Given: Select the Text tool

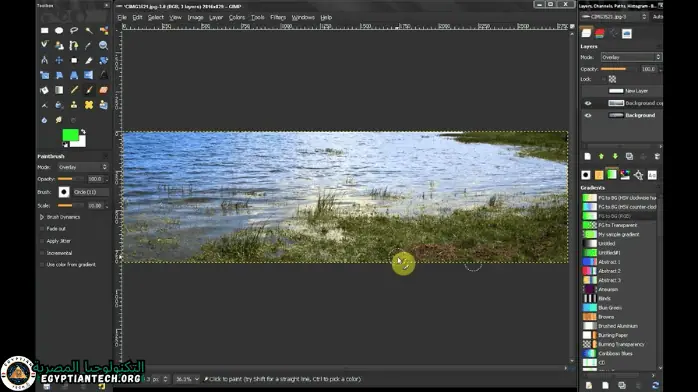Looking at the screenshot, I should pos(104,75).
